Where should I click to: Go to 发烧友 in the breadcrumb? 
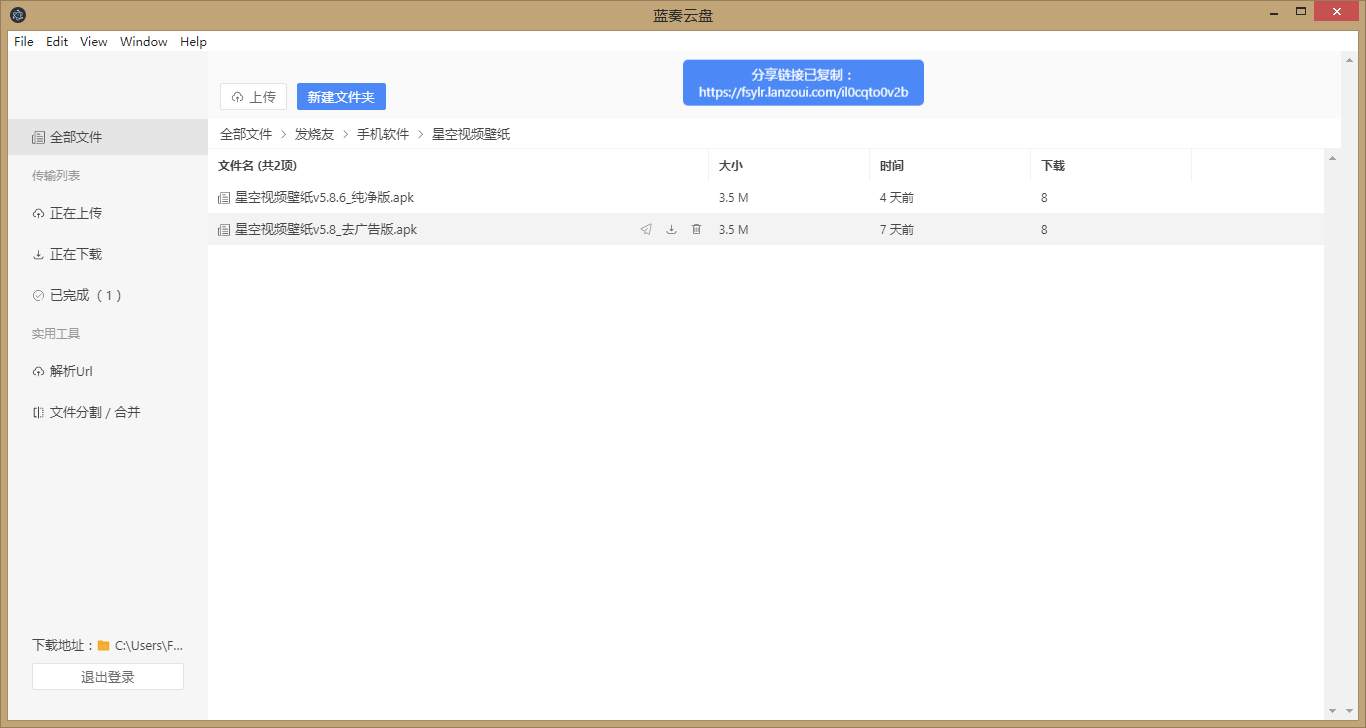[x=314, y=134]
